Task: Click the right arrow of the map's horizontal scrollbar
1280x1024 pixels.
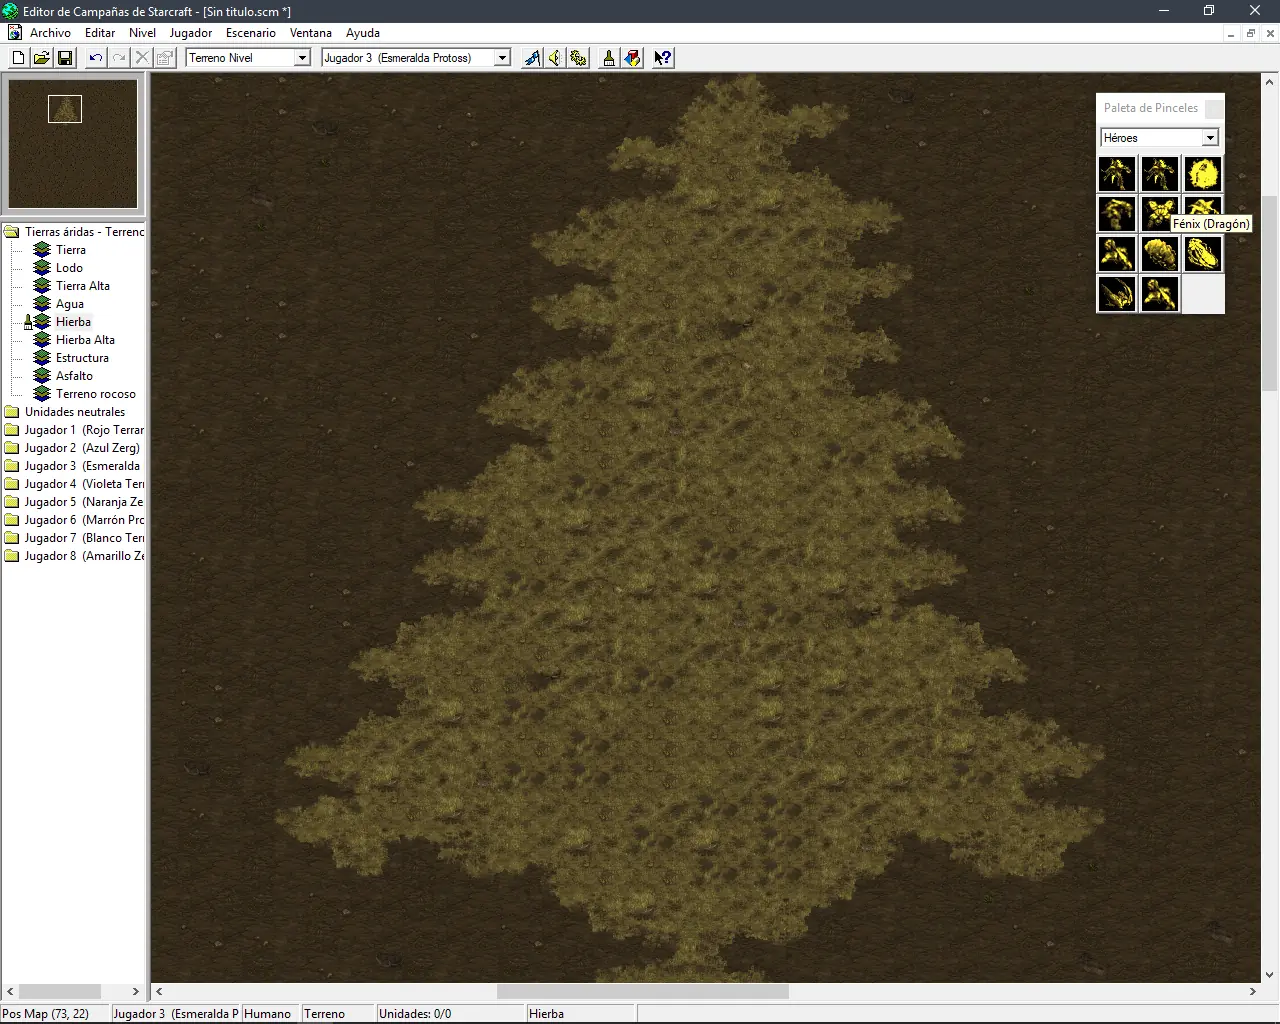Action: coord(1253,992)
